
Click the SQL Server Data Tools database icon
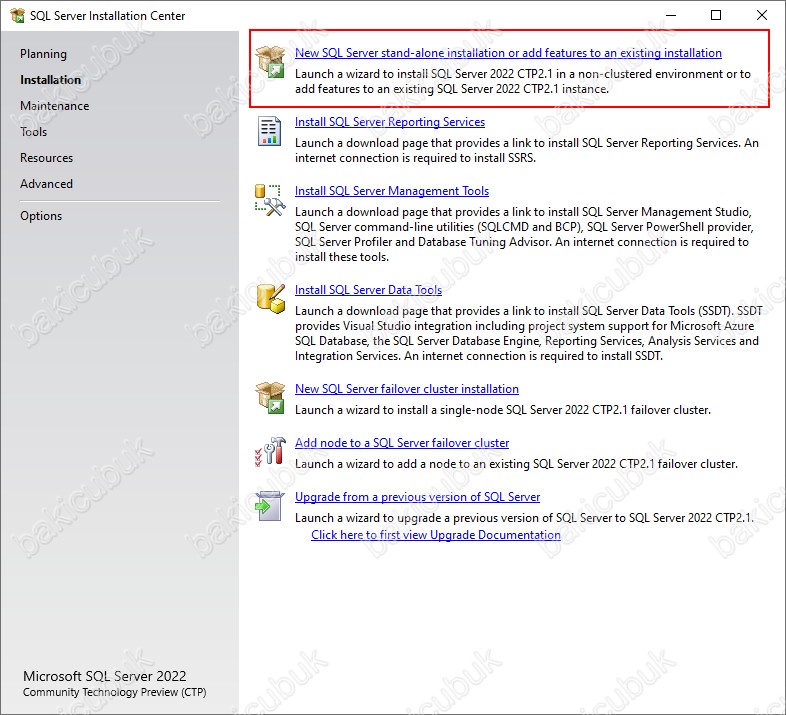(x=271, y=298)
